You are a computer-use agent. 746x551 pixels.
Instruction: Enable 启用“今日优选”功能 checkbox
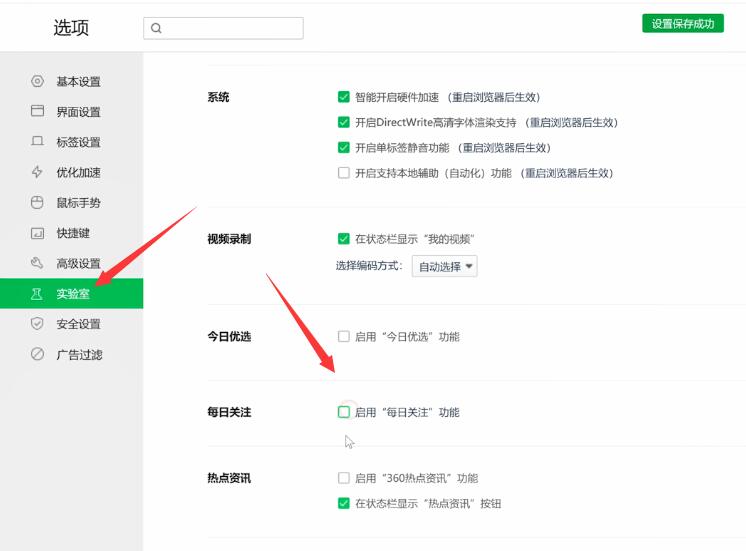coord(344,336)
